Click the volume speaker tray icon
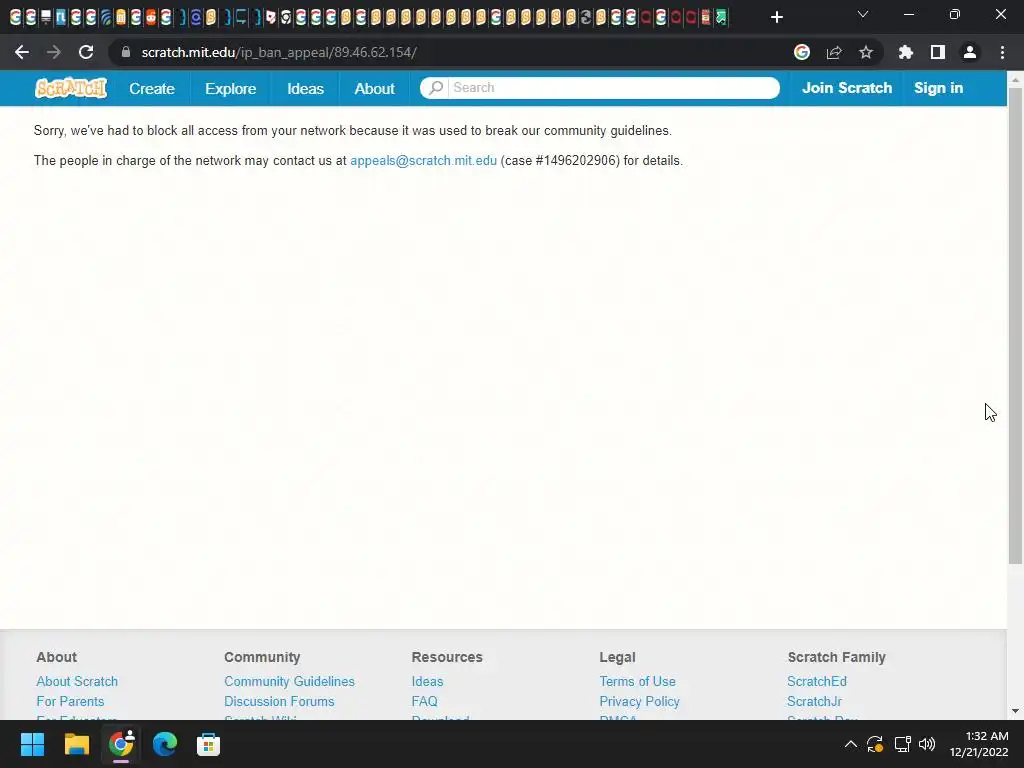The width and height of the screenshot is (1024, 768). (x=927, y=744)
